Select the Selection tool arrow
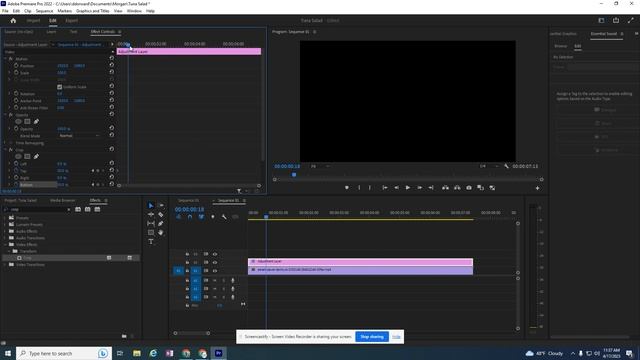 [x=151, y=205]
